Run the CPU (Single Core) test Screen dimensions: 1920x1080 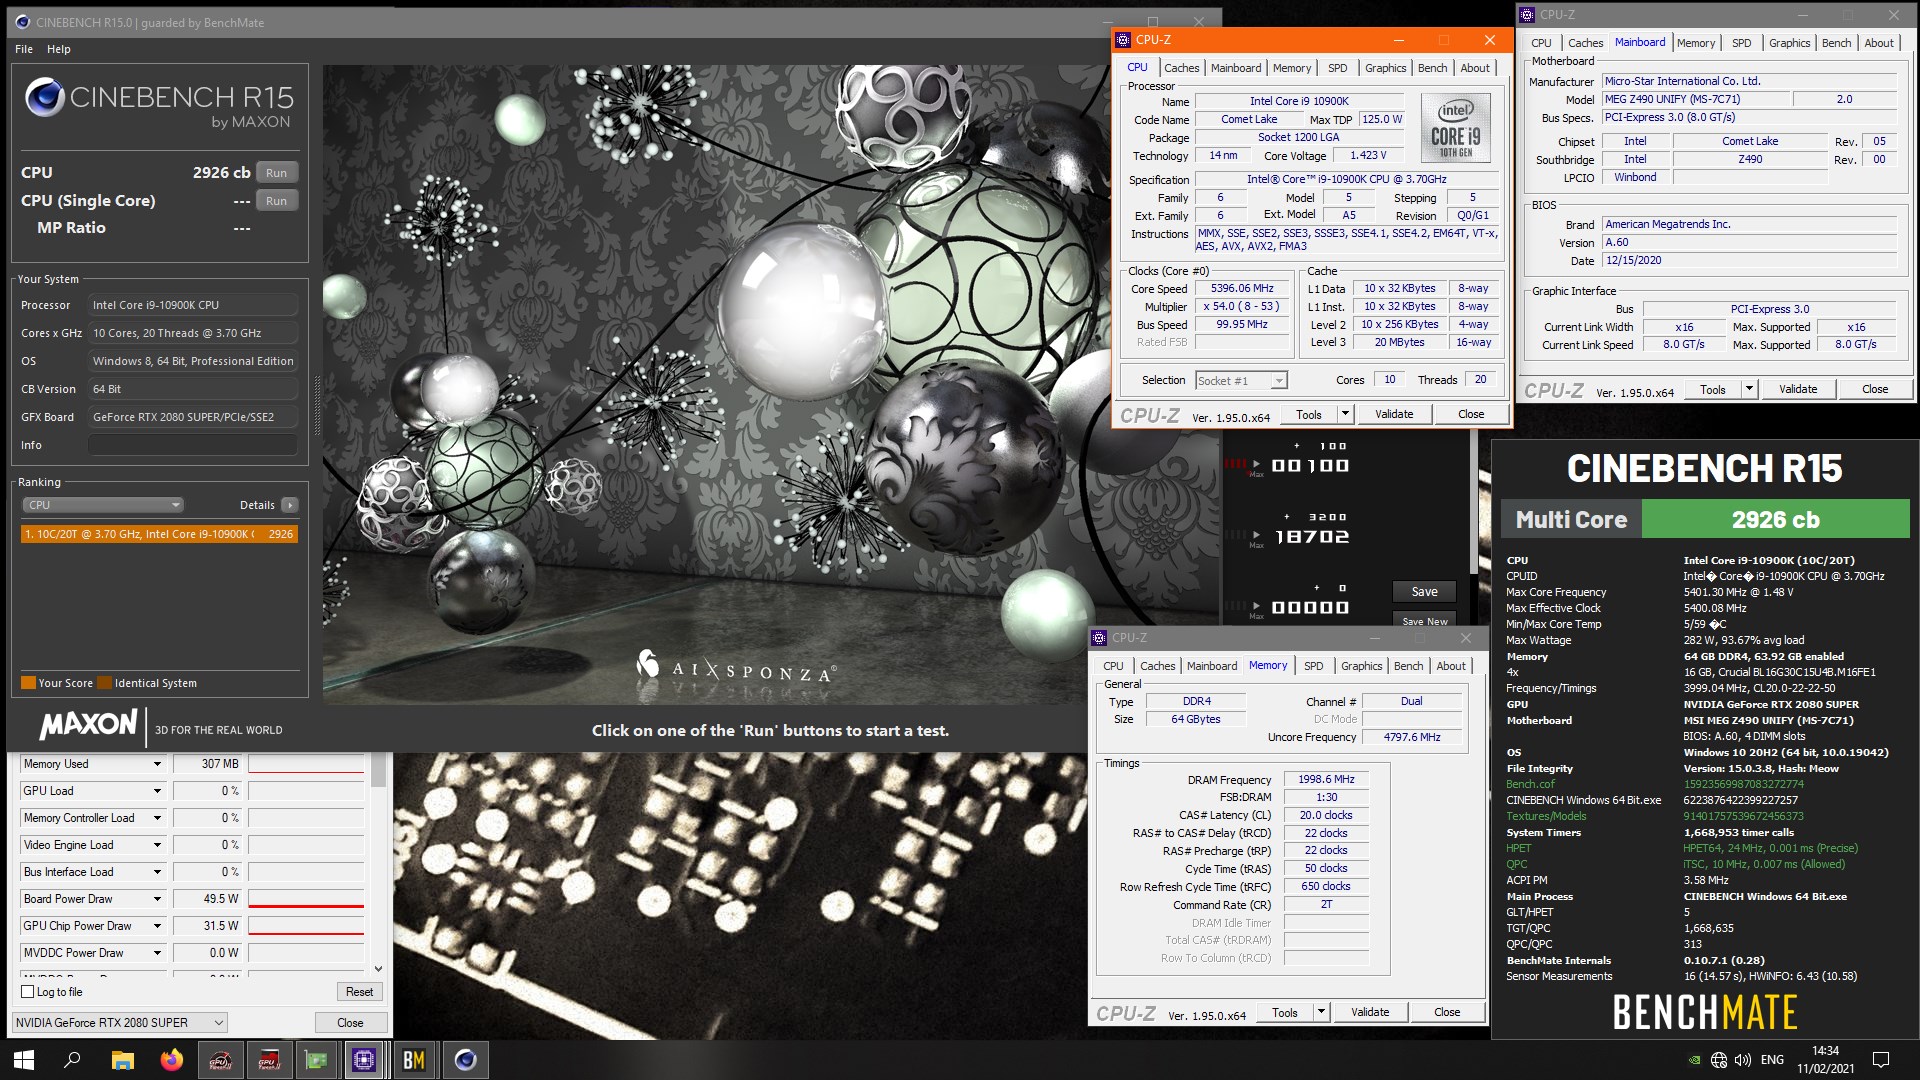coord(277,201)
